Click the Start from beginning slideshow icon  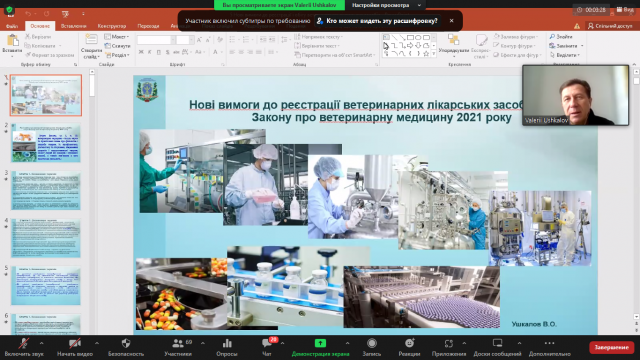(x=65, y=13)
